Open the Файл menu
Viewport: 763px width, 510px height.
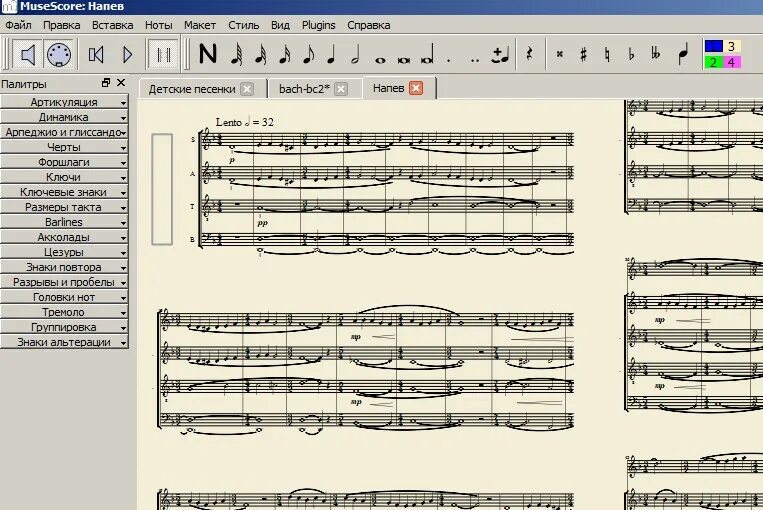coord(18,25)
